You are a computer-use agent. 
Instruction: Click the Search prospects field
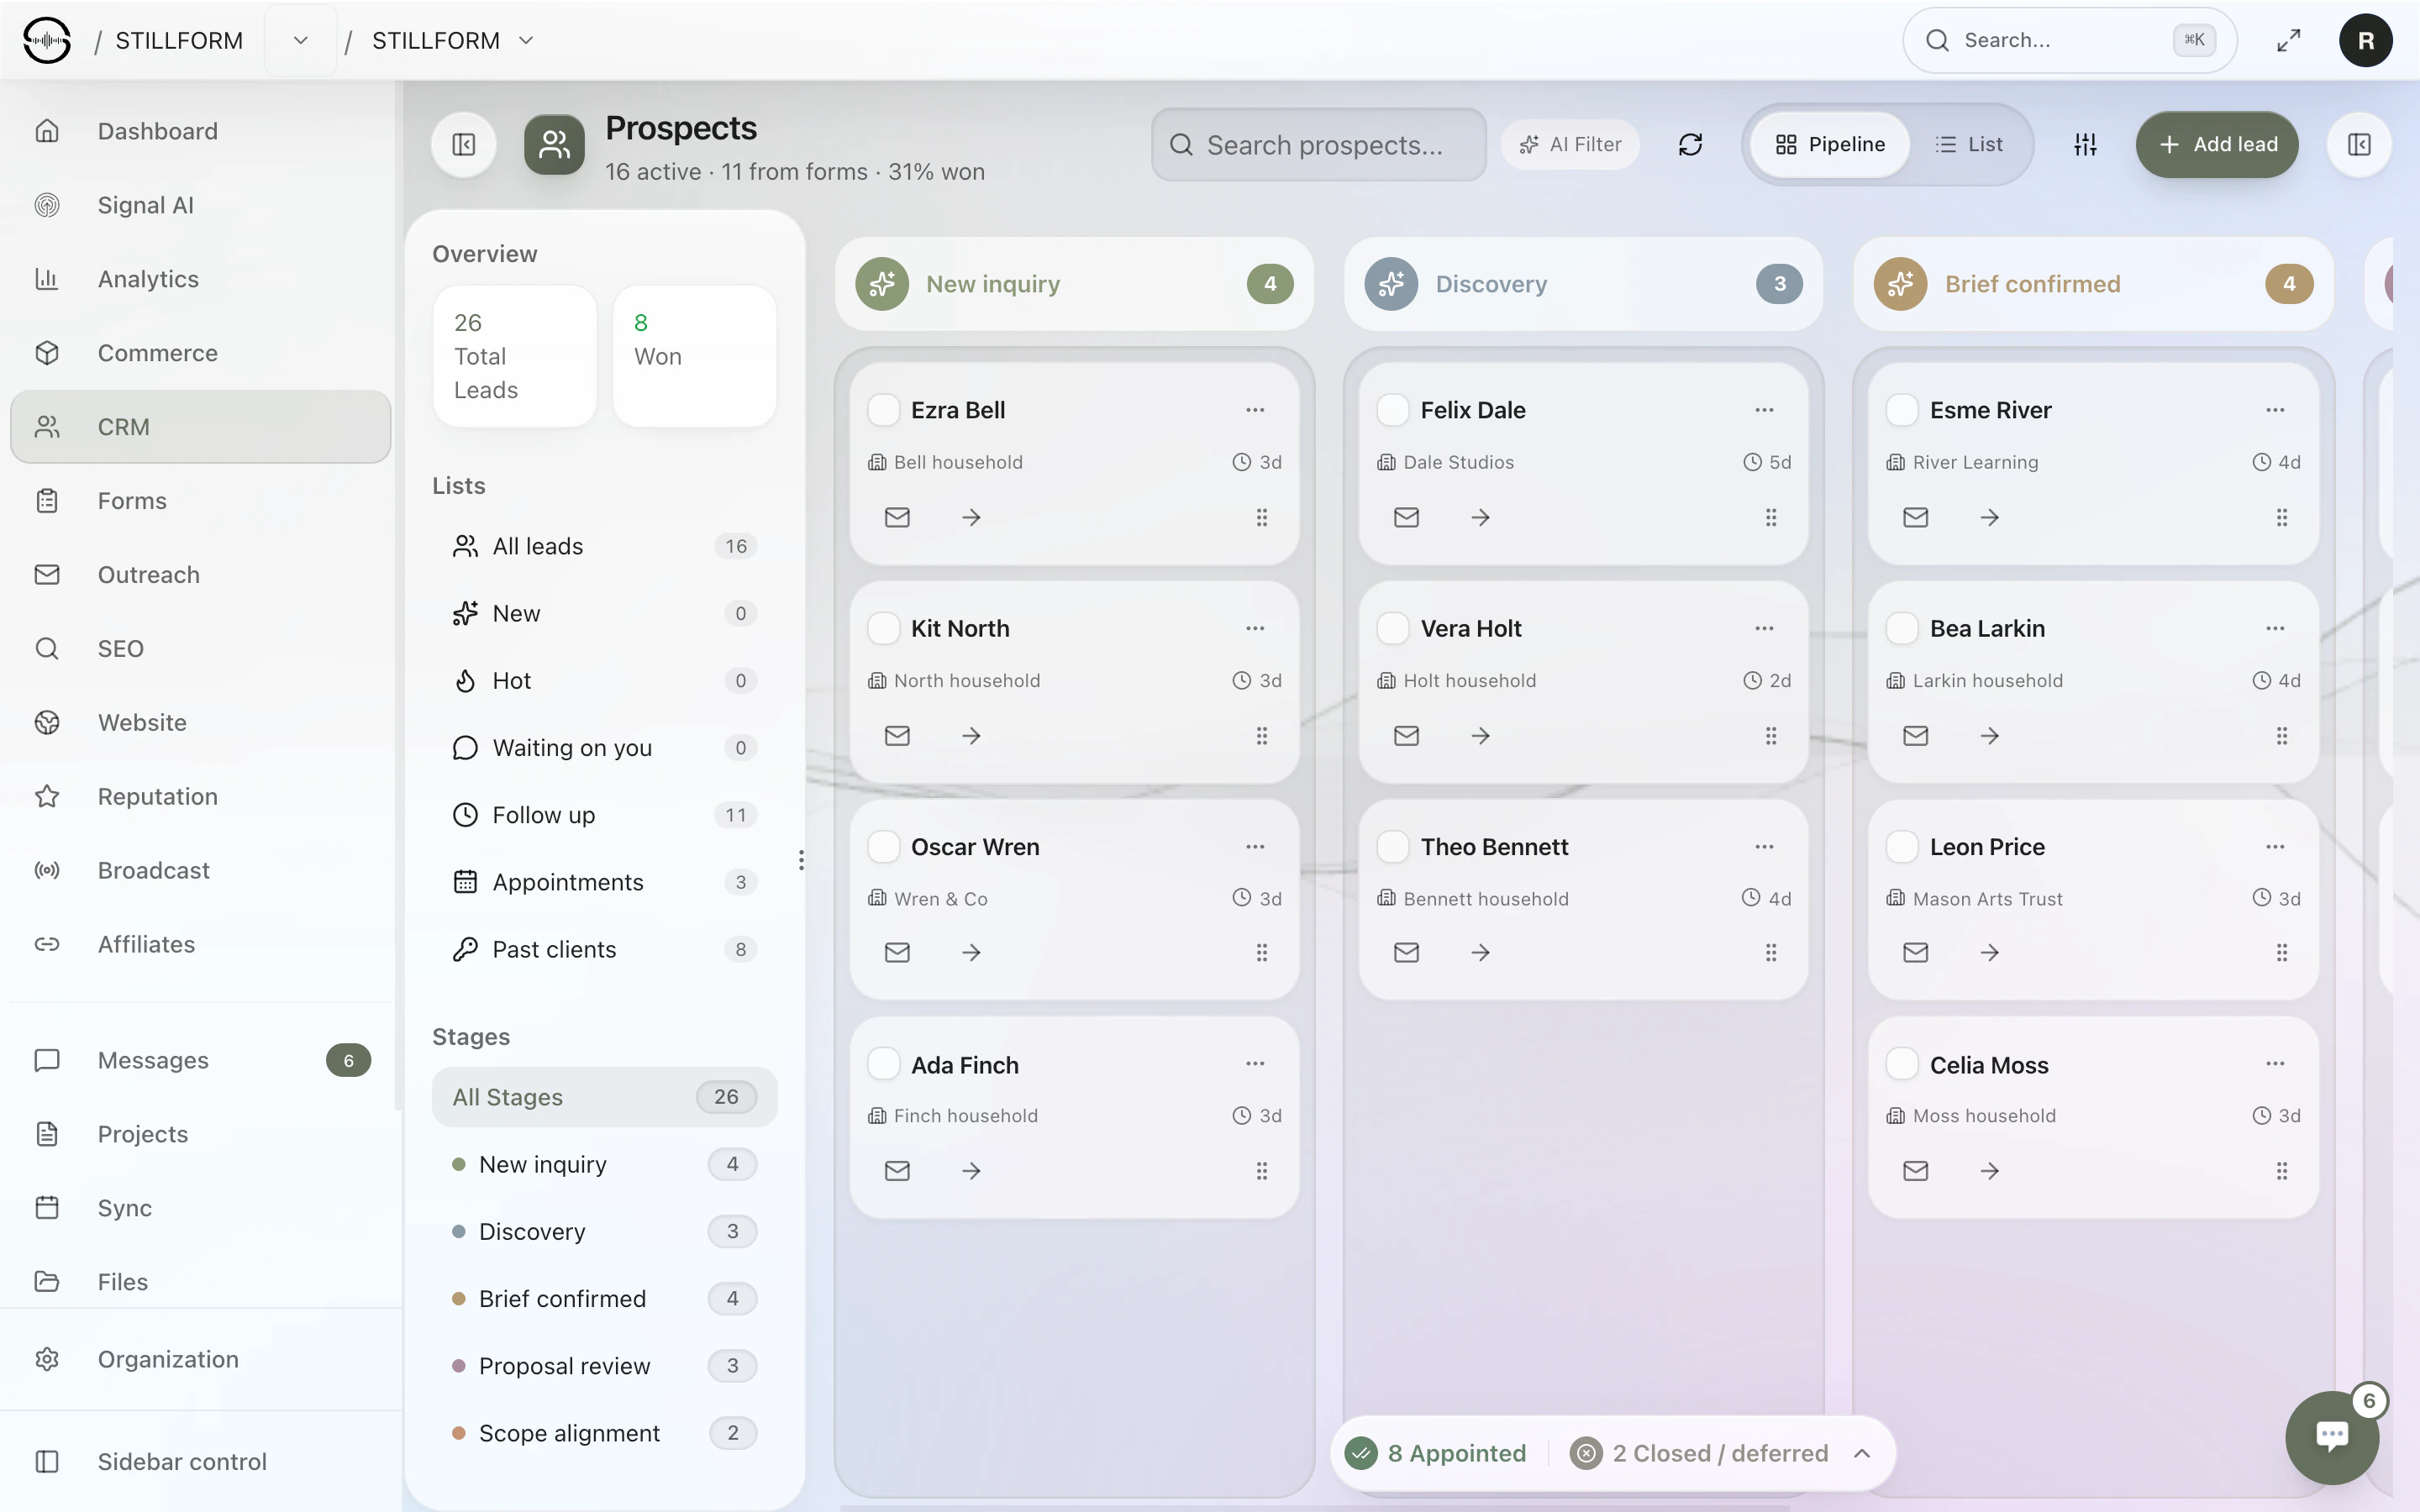coord(1319,145)
